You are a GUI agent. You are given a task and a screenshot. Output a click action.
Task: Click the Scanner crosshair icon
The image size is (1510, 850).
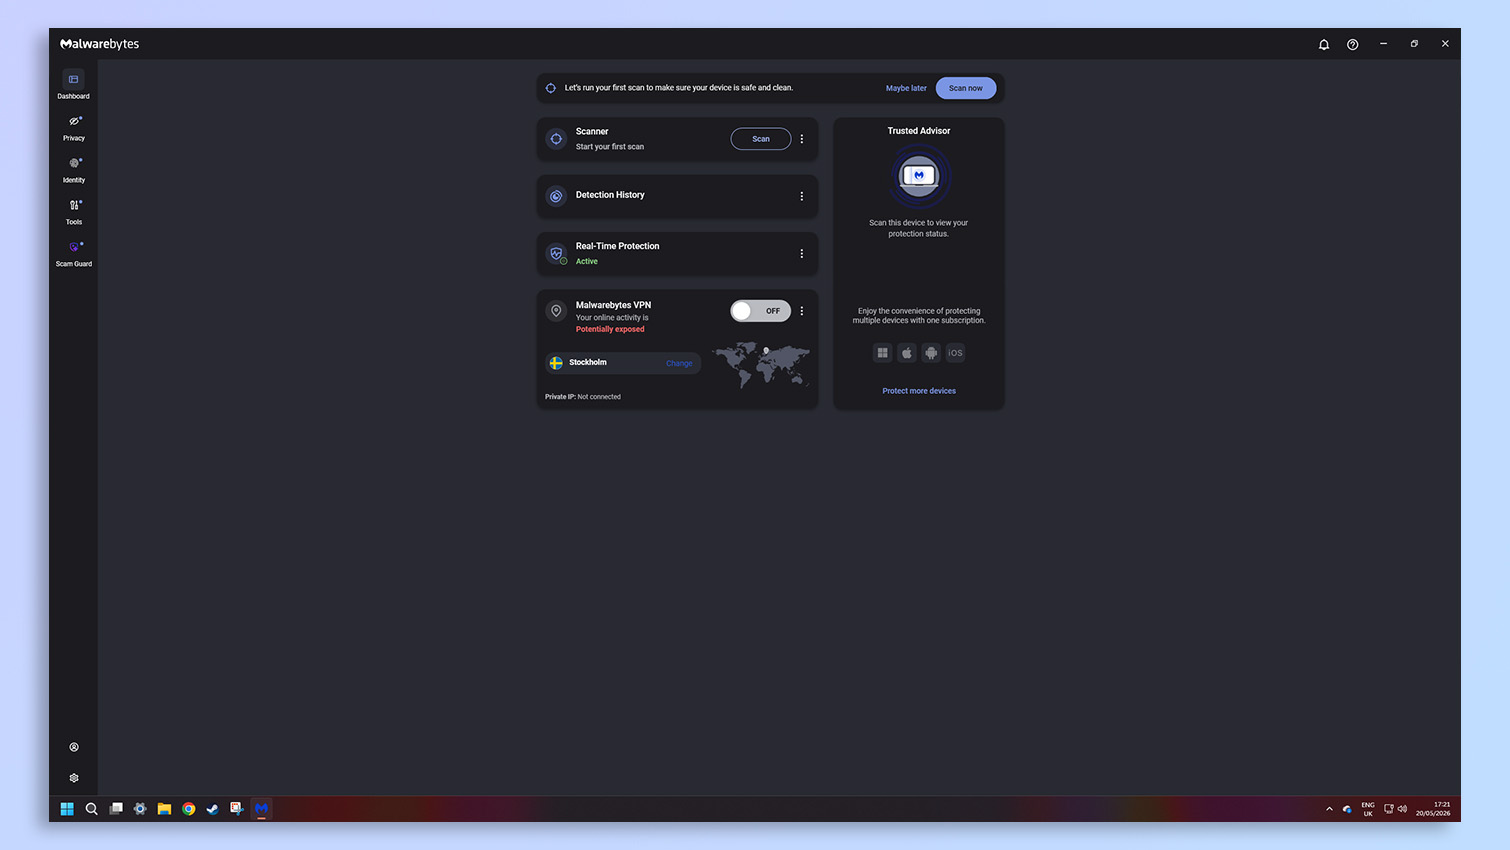click(556, 139)
